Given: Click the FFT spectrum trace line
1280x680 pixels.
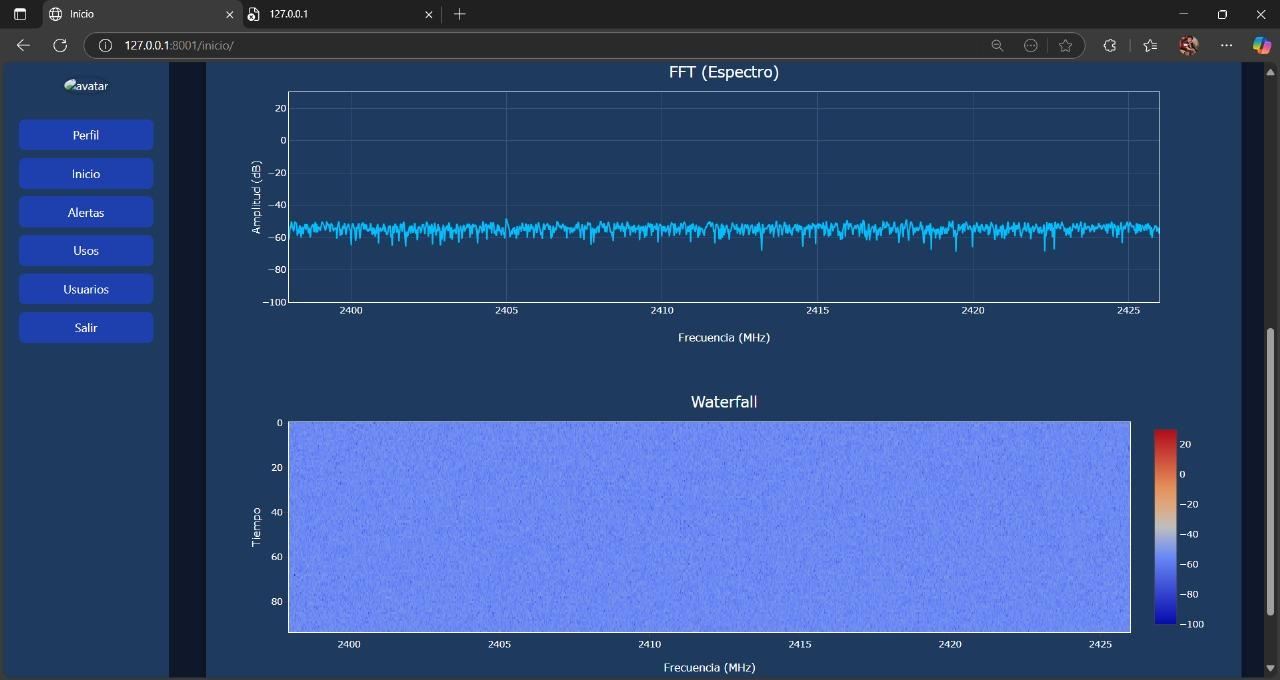Looking at the screenshot, I should pos(724,230).
